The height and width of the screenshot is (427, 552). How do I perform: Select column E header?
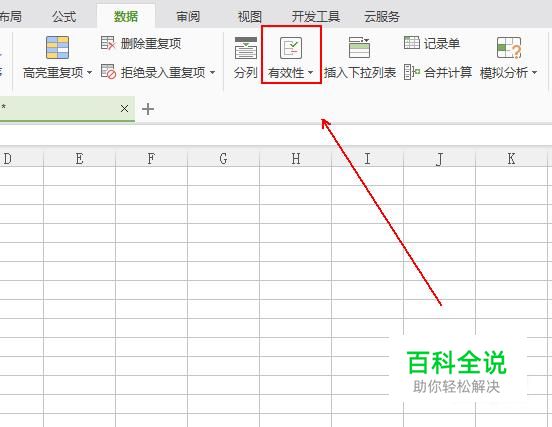coord(80,159)
